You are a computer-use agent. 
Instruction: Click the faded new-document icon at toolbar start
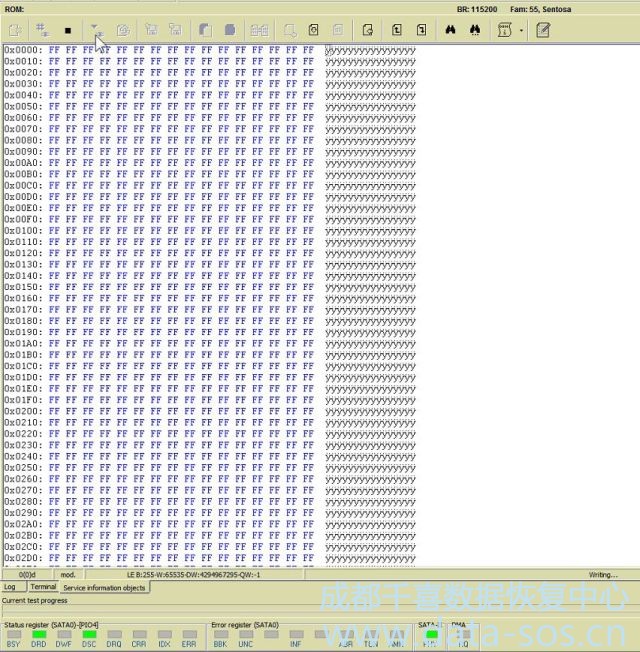pos(15,30)
